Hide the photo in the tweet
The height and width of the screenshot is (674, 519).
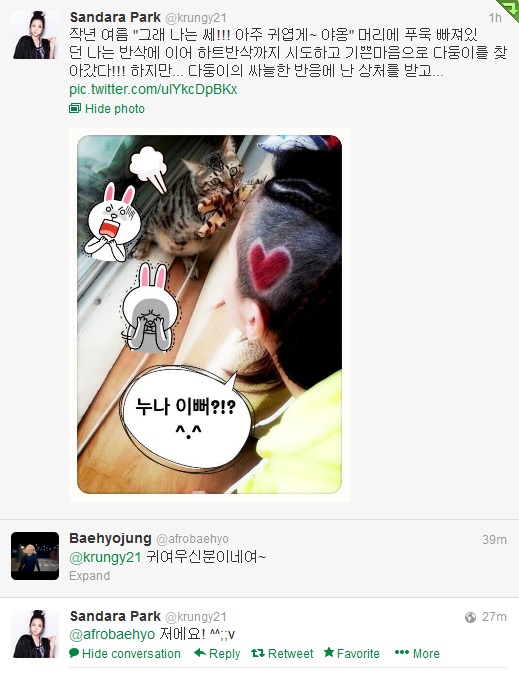pos(107,108)
